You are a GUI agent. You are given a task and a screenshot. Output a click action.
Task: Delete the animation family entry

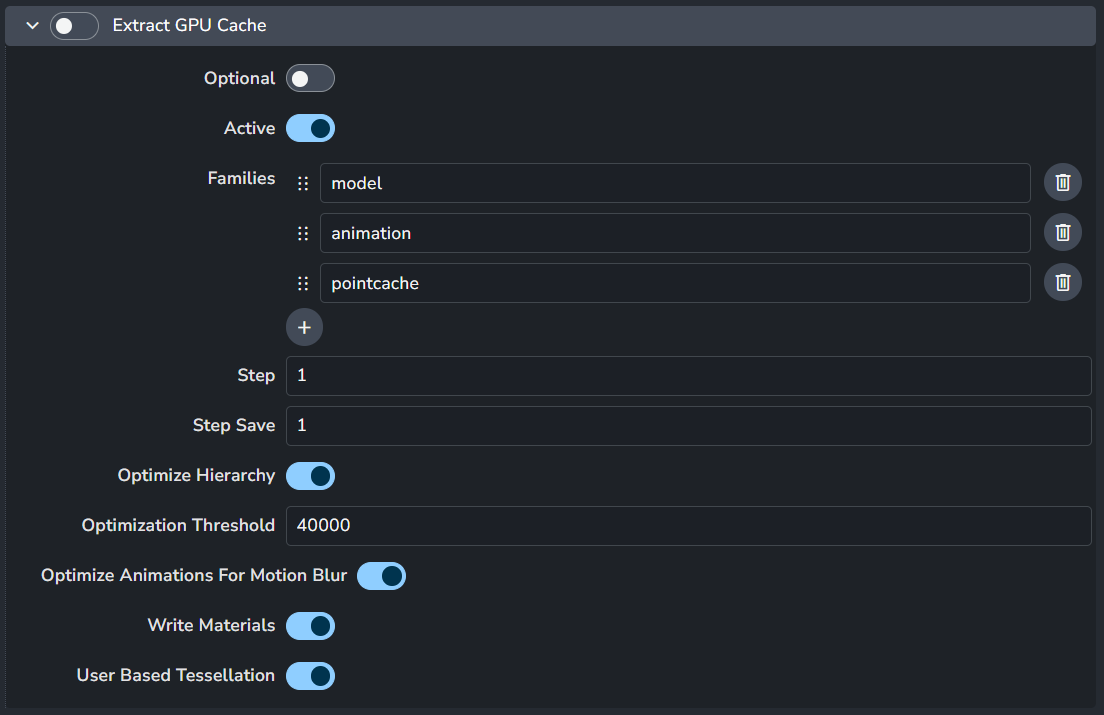click(1063, 233)
